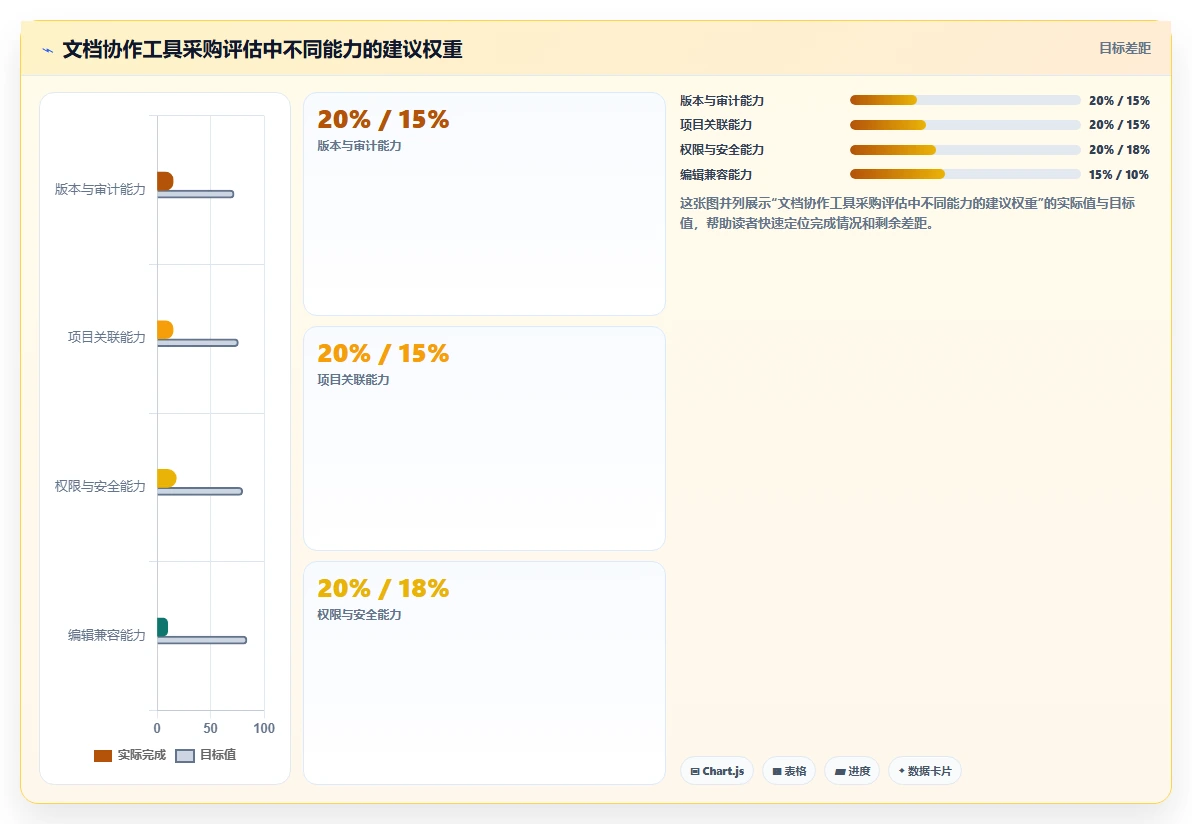This screenshot has height=824, width=1192.
Task: Click the lightning icon beside the title
Action: pos(48,51)
